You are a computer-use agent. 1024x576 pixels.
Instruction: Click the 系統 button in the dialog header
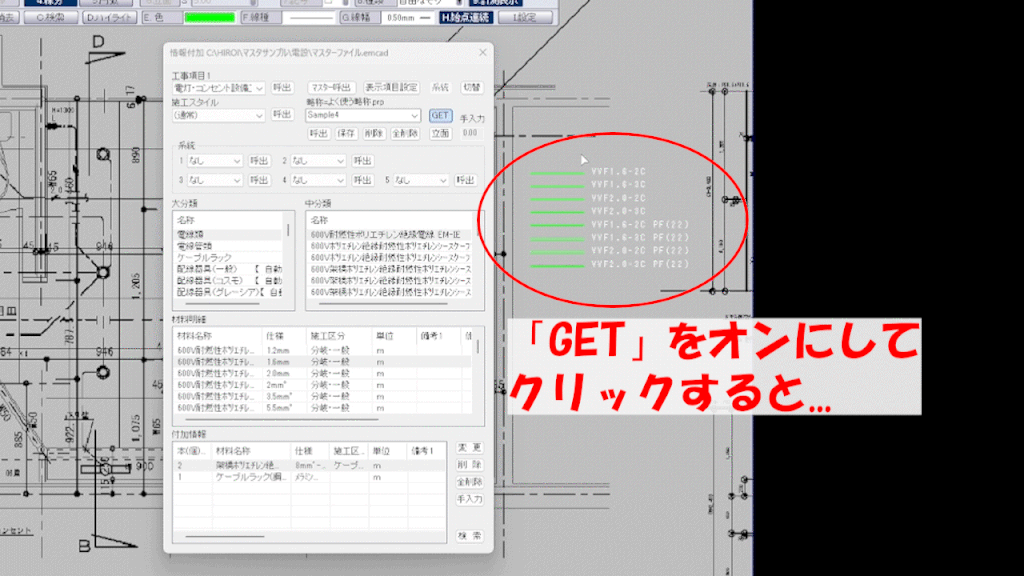click(x=441, y=88)
